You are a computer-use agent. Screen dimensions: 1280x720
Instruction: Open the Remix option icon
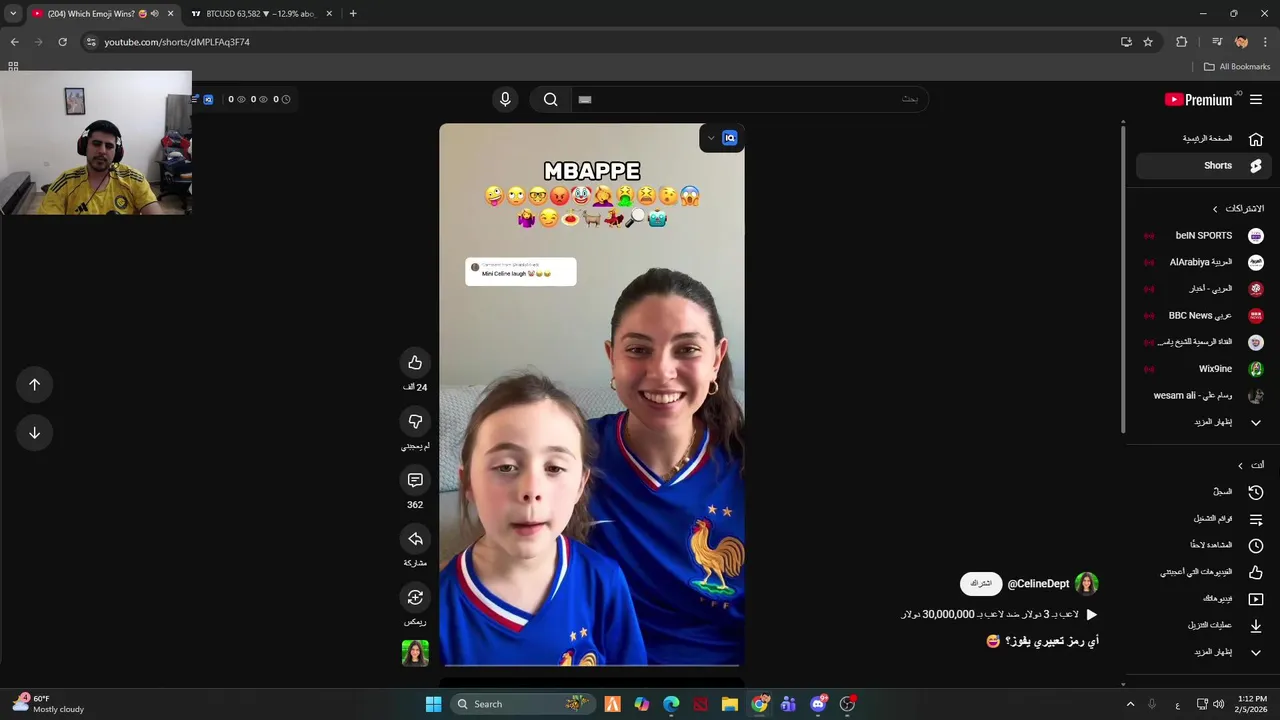tap(415, 597)
